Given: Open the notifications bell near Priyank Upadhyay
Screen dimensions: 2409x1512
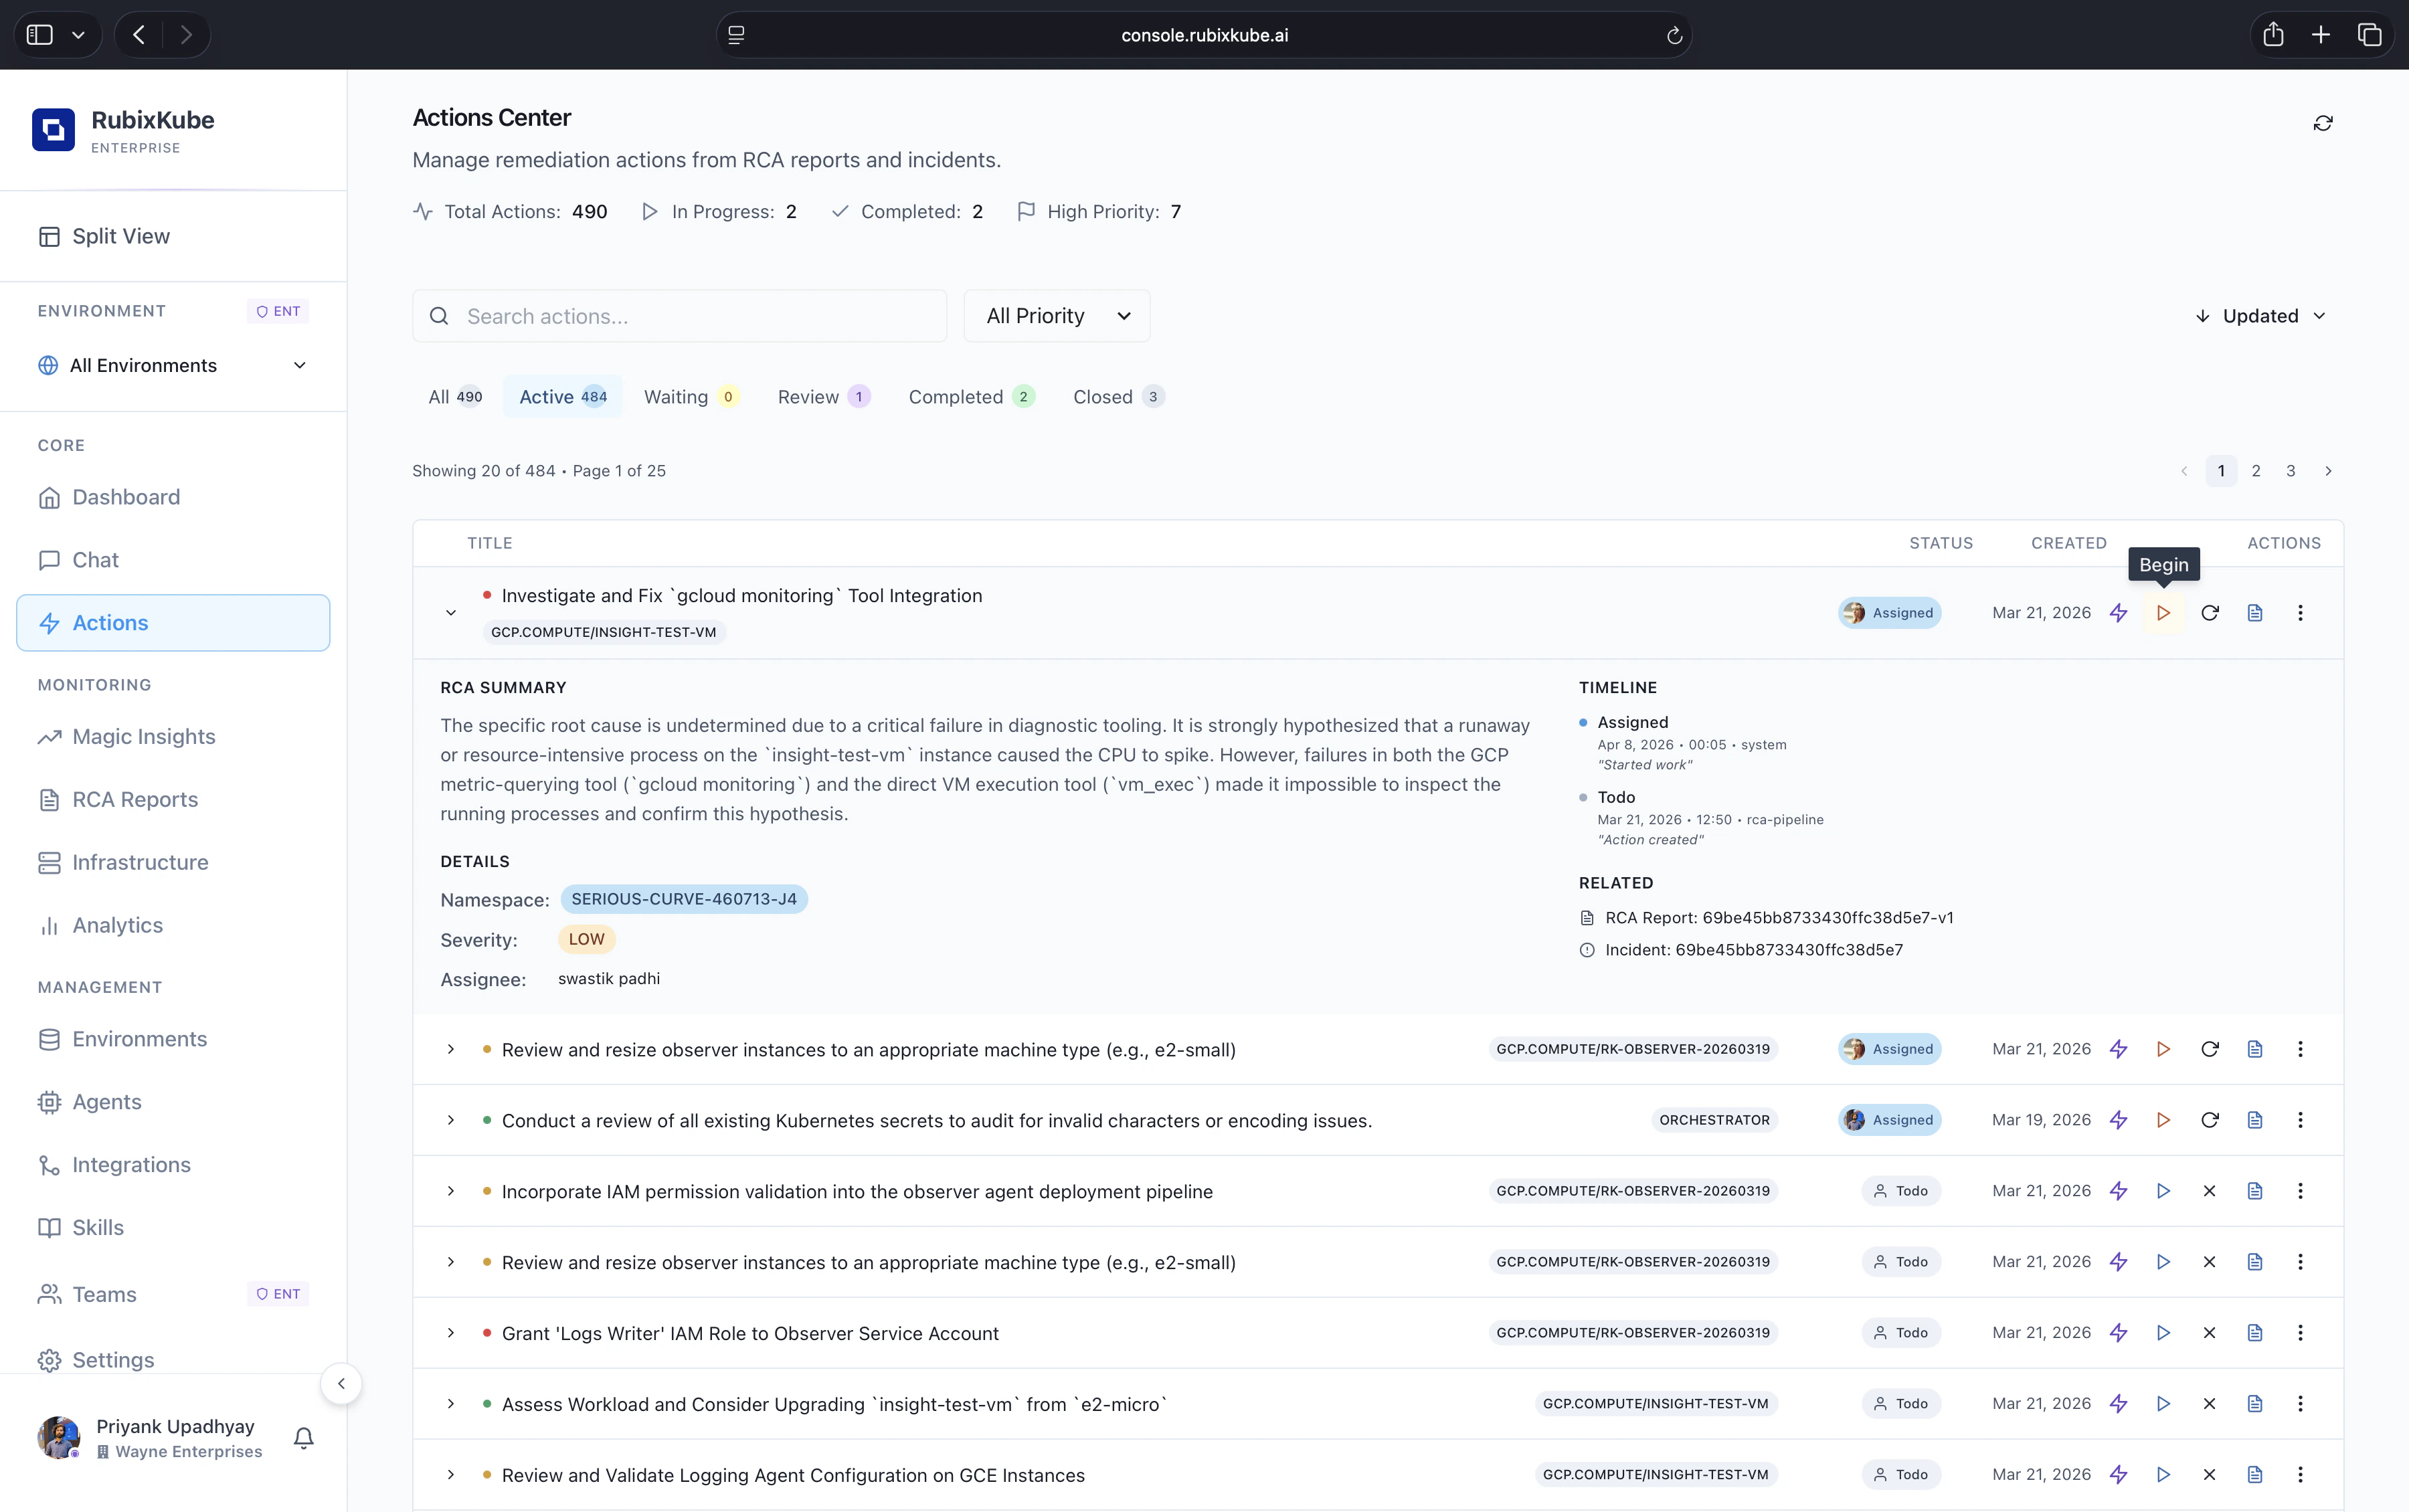Looking at the screenshot, I should coord(302,1437).
